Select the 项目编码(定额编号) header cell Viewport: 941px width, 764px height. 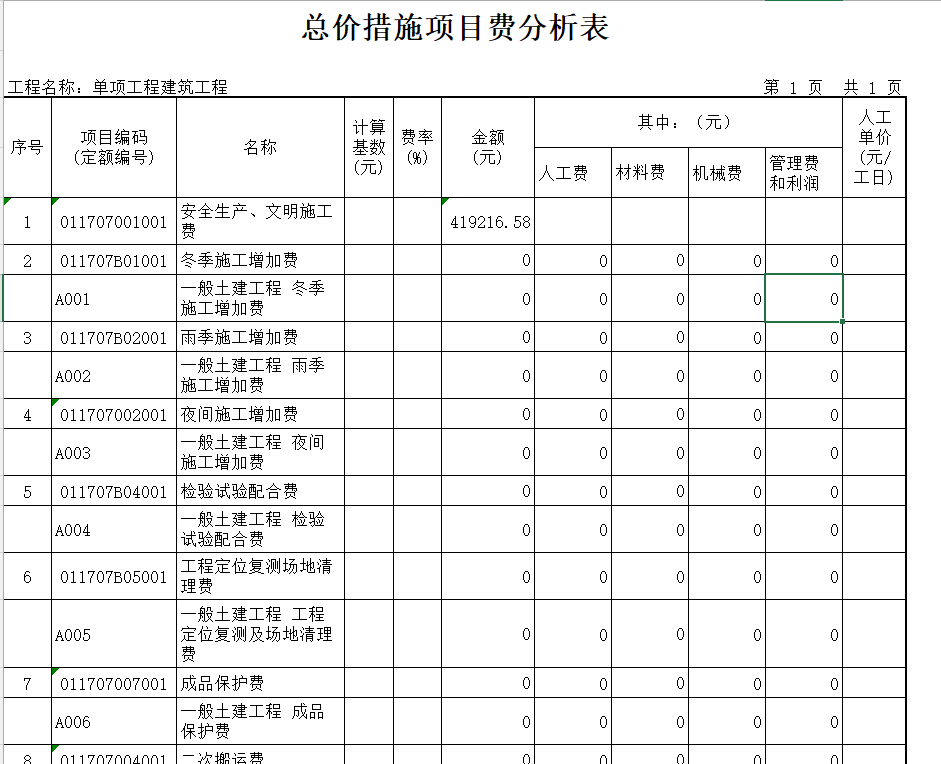tap(114, 147)
